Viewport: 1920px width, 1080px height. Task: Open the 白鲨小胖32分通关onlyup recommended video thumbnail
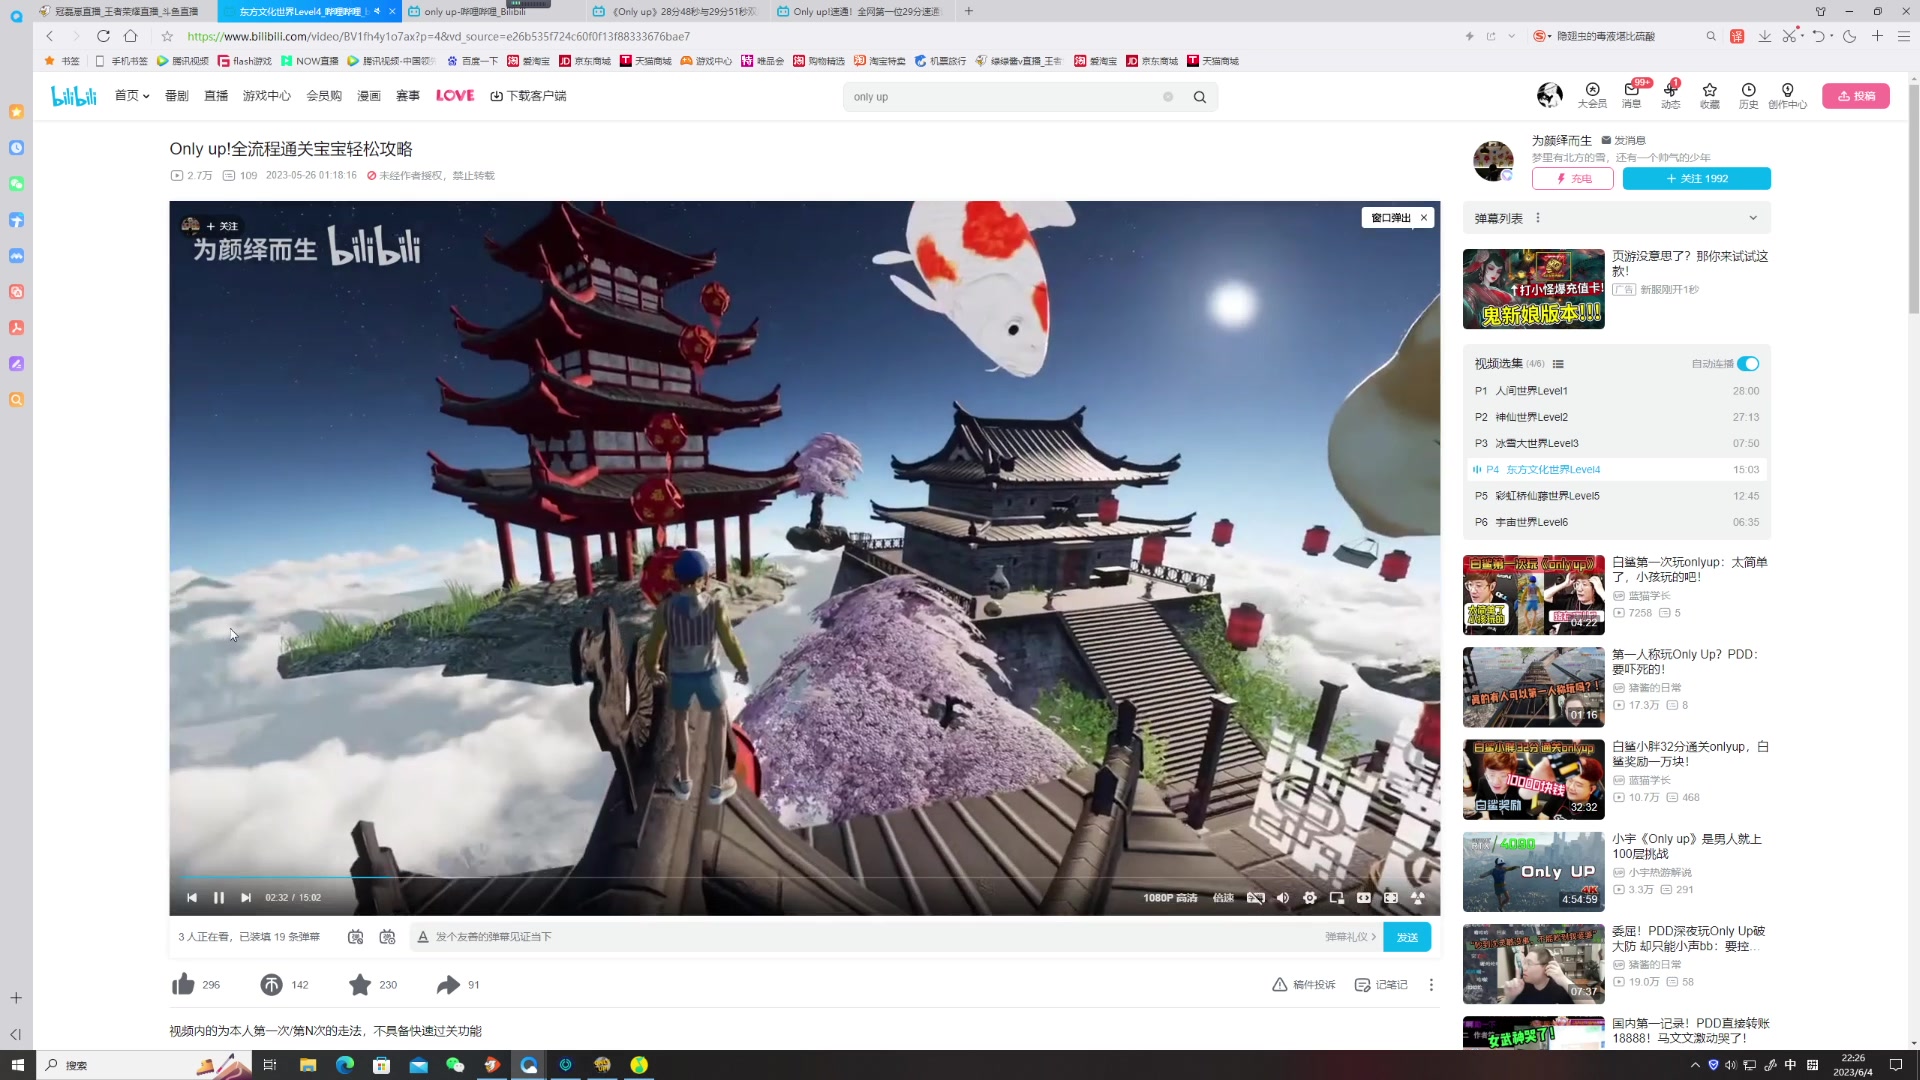coord(1533,779)
